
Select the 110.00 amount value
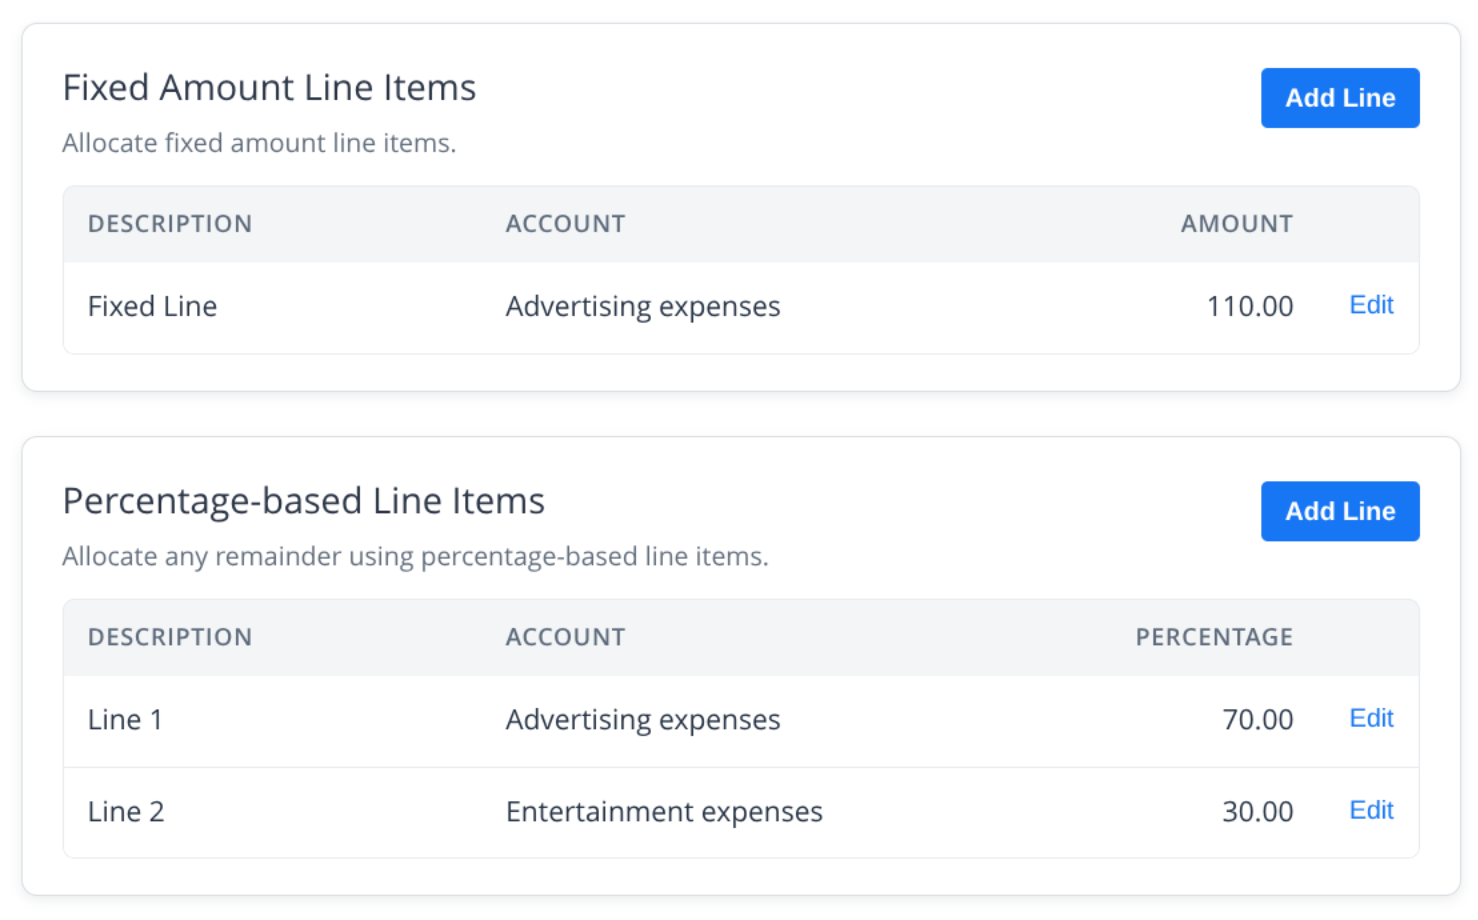coord(1249,306)
